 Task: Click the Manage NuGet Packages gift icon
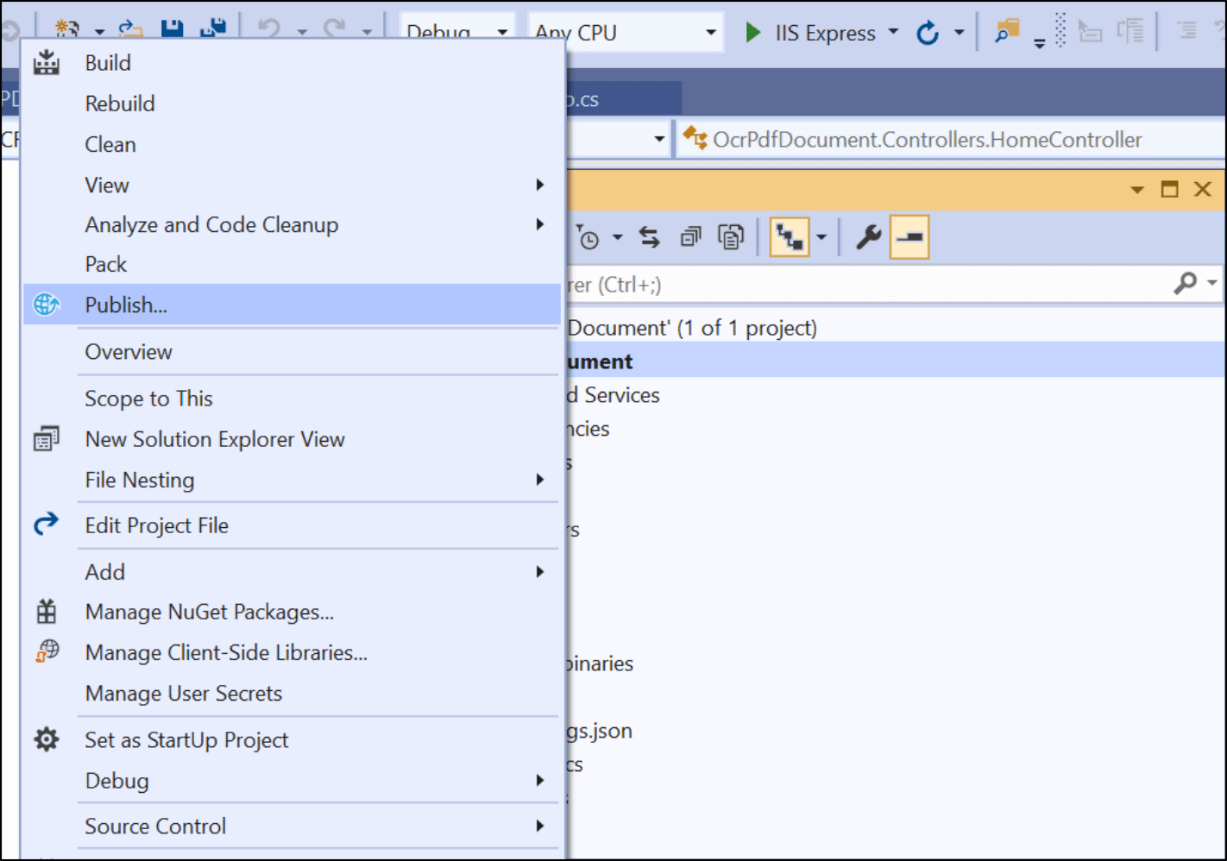[x=46, y=612]
